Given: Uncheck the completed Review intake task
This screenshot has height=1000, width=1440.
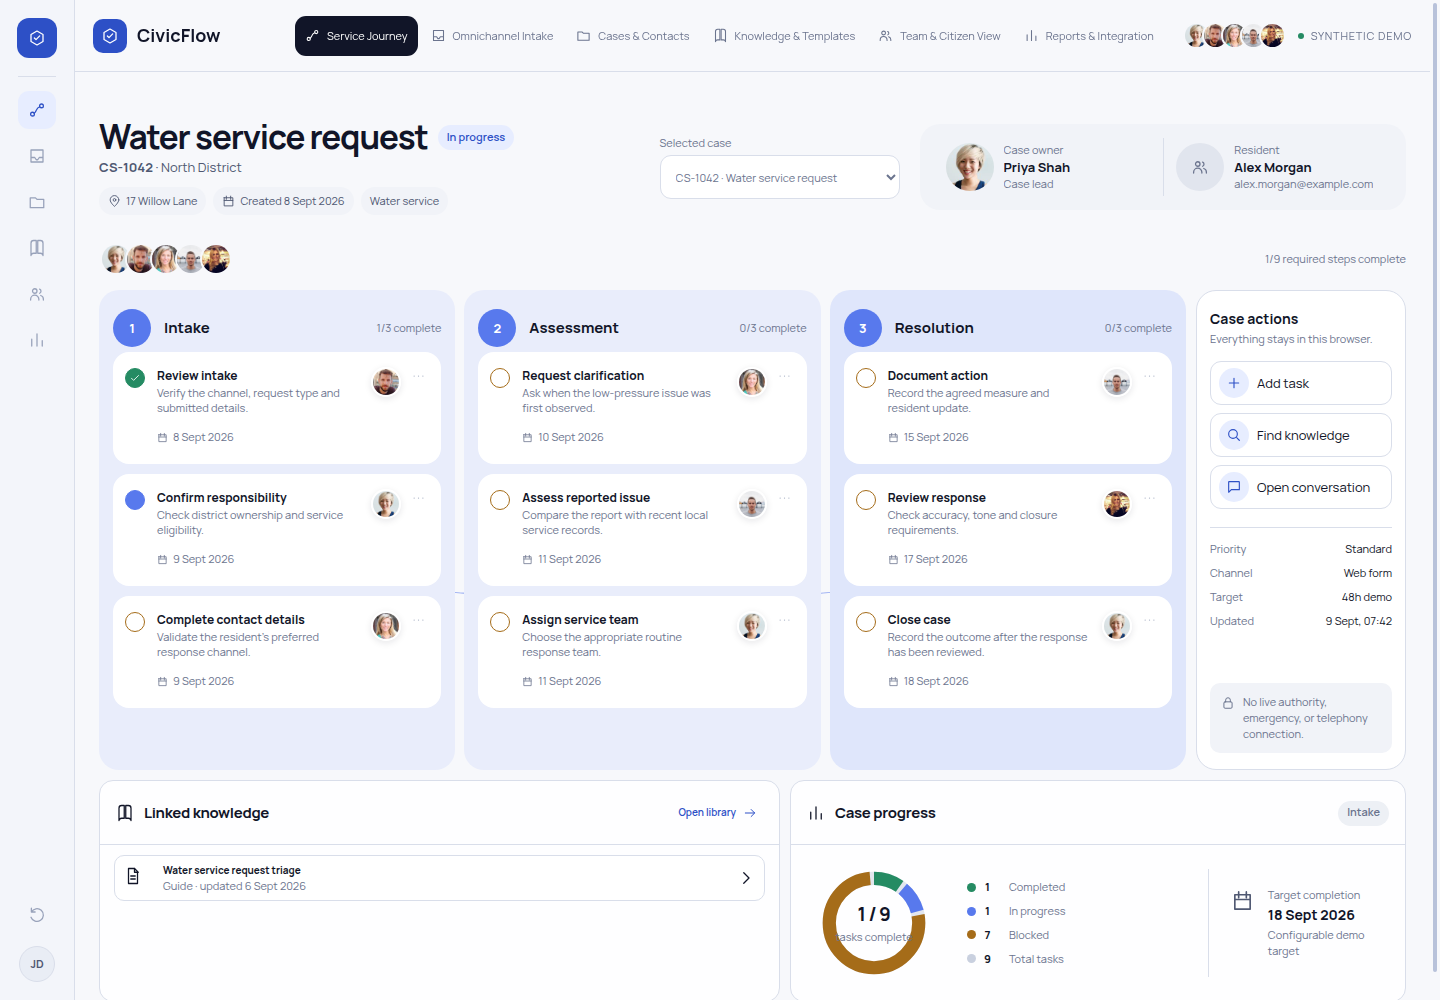Looking at the screenshot, I should (x=135, y=378).
